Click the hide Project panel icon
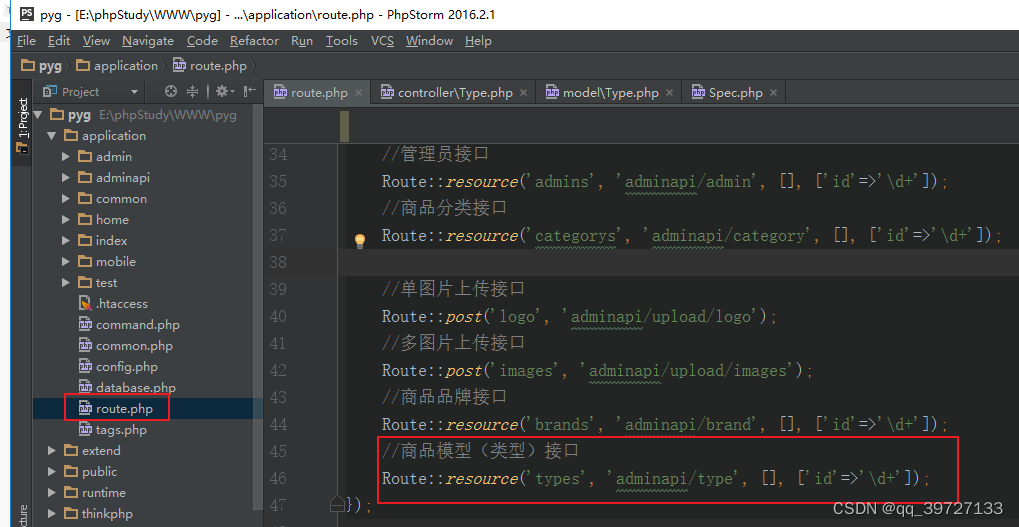Viewport: 1019px width, 527px height. pos(250,92)
